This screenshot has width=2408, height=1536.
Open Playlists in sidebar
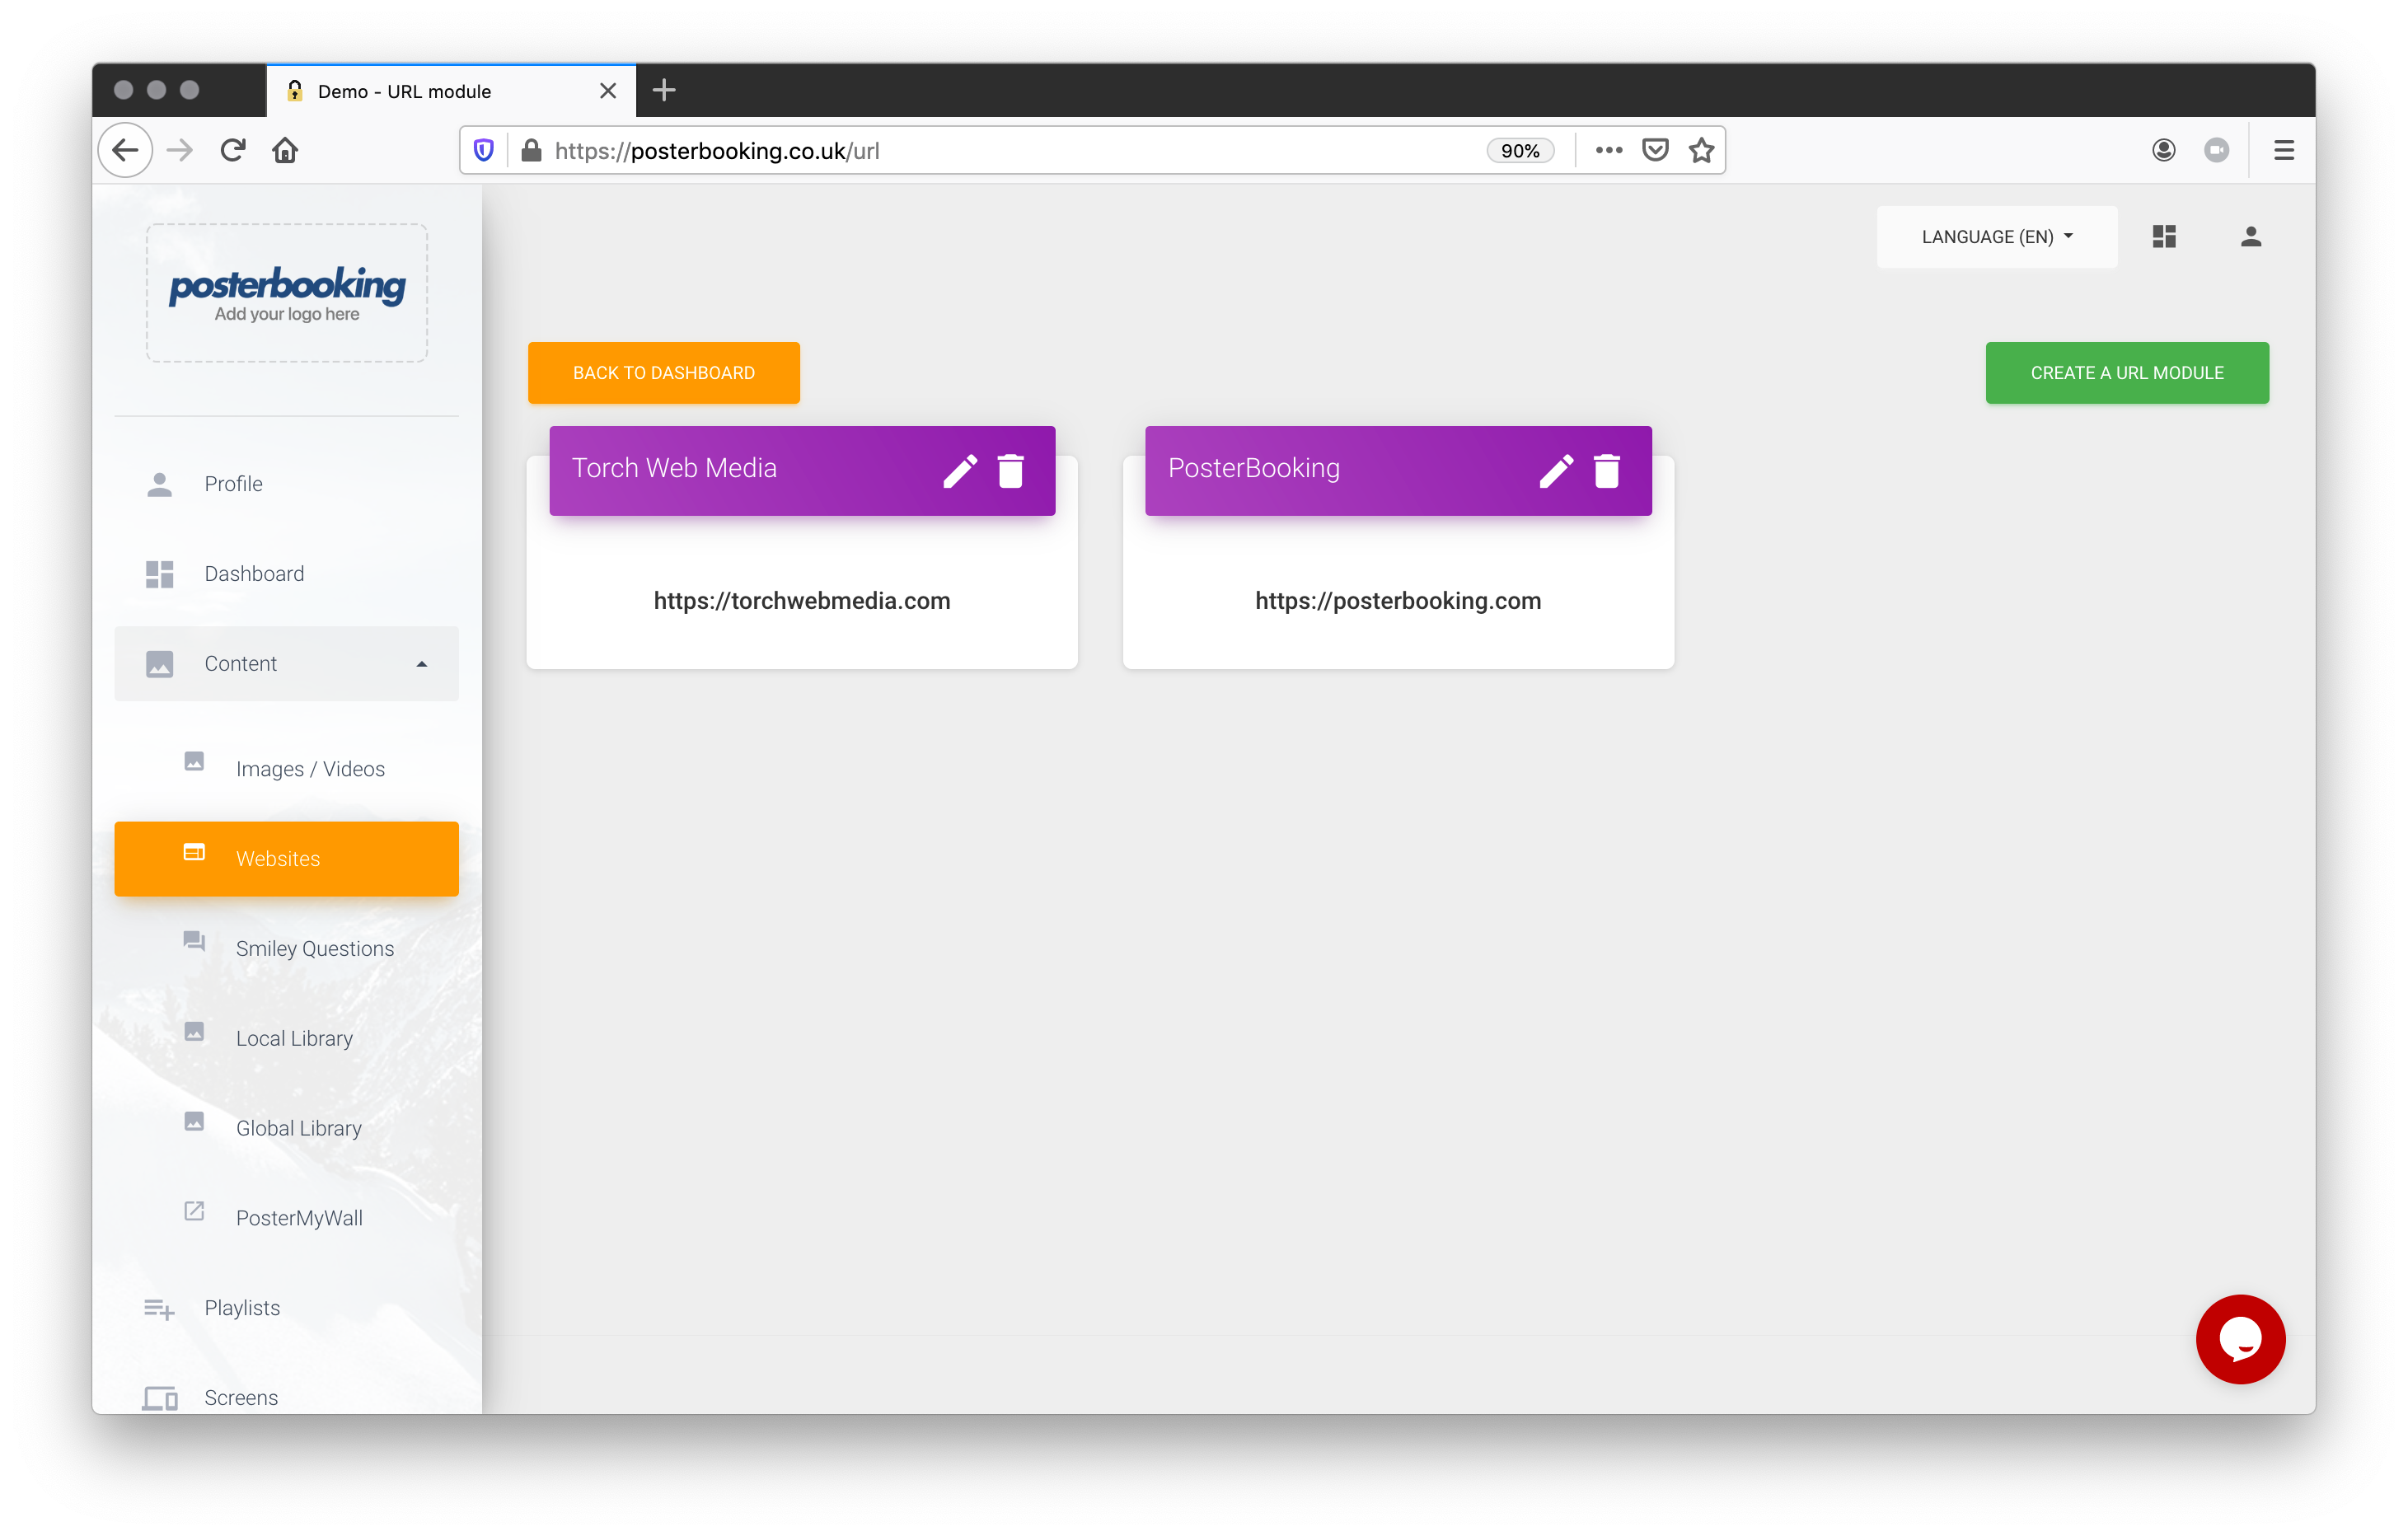286,1308
